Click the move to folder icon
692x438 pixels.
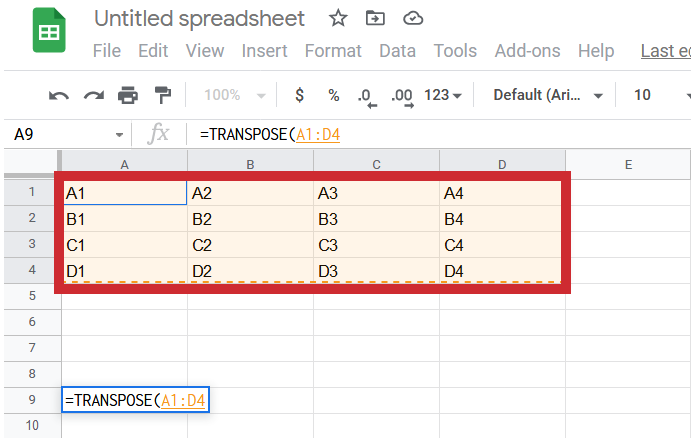point(375,18)
